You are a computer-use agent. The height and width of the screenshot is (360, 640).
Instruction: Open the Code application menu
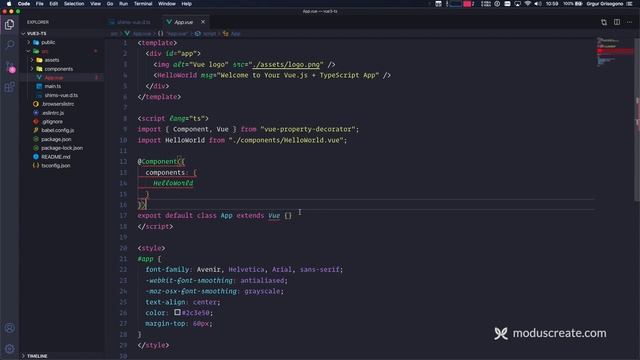click(24, 4)
